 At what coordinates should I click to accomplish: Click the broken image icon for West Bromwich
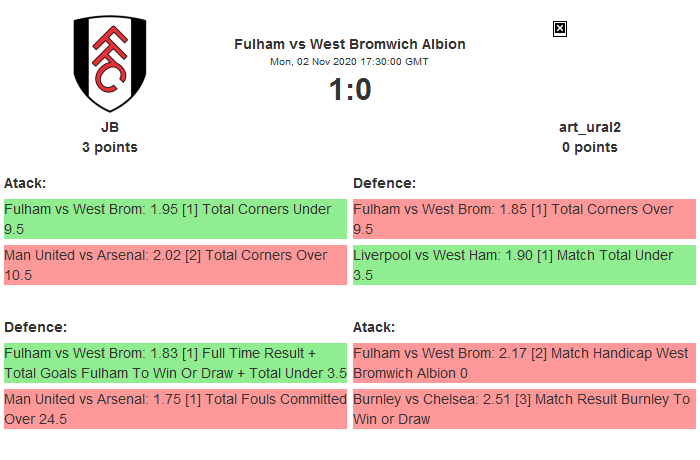[x=560, y=29]
